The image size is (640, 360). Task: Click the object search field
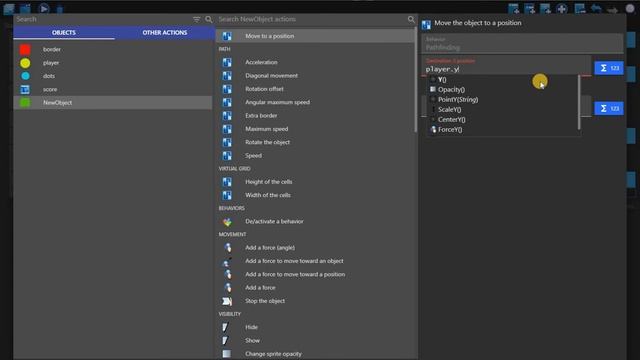point(102,19)
